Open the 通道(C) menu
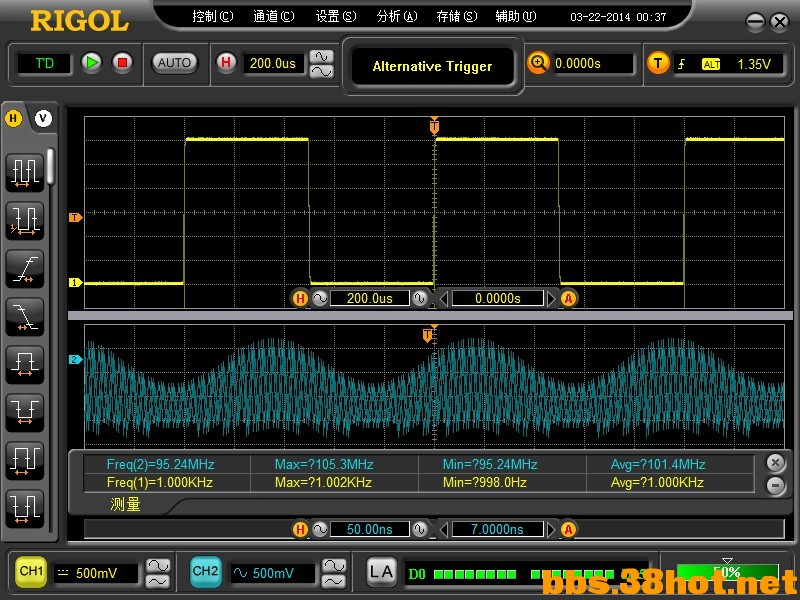Viewport: 800px width, 600px height. pyautogui.click(x=274, y=17)
